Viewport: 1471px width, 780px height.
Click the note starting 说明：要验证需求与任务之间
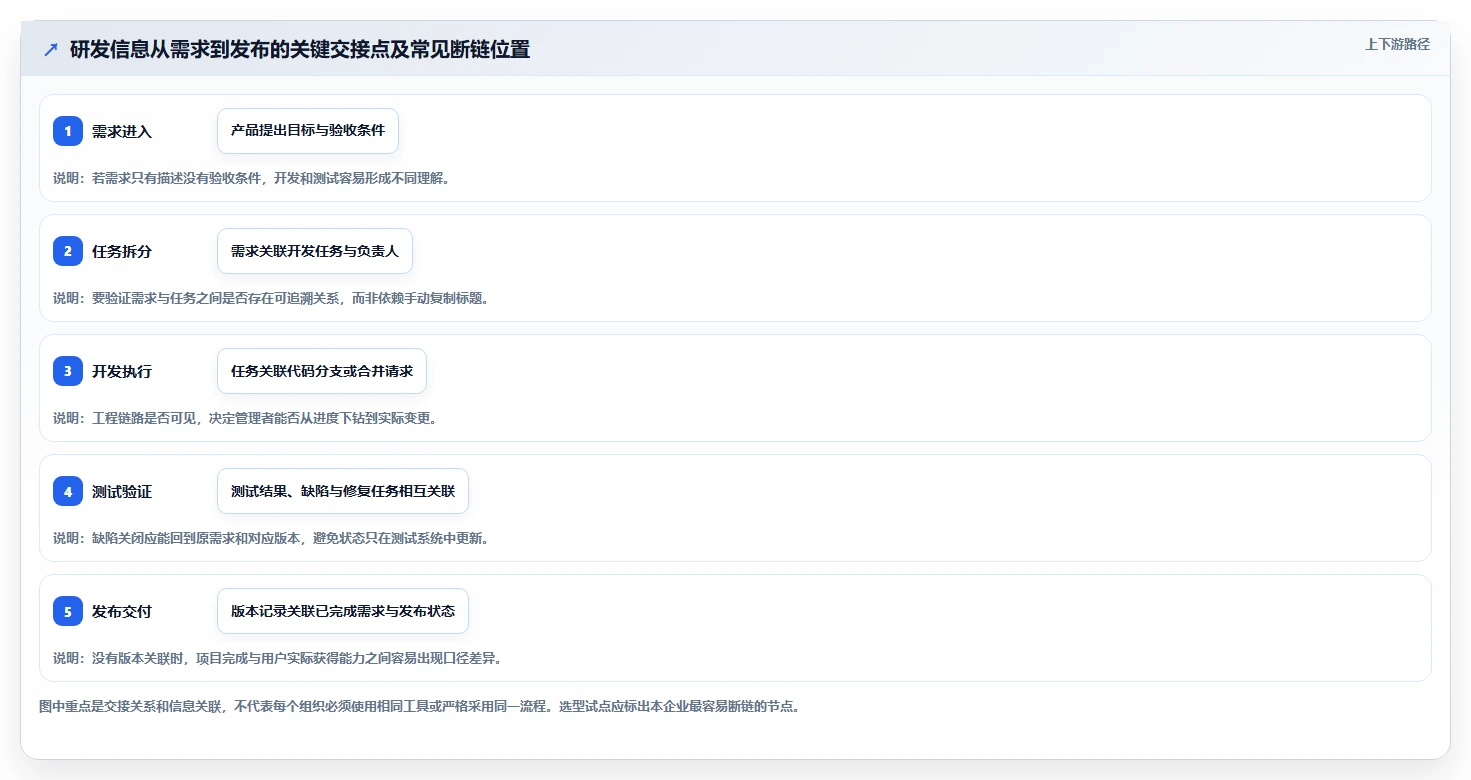click(x=271, y=298)
